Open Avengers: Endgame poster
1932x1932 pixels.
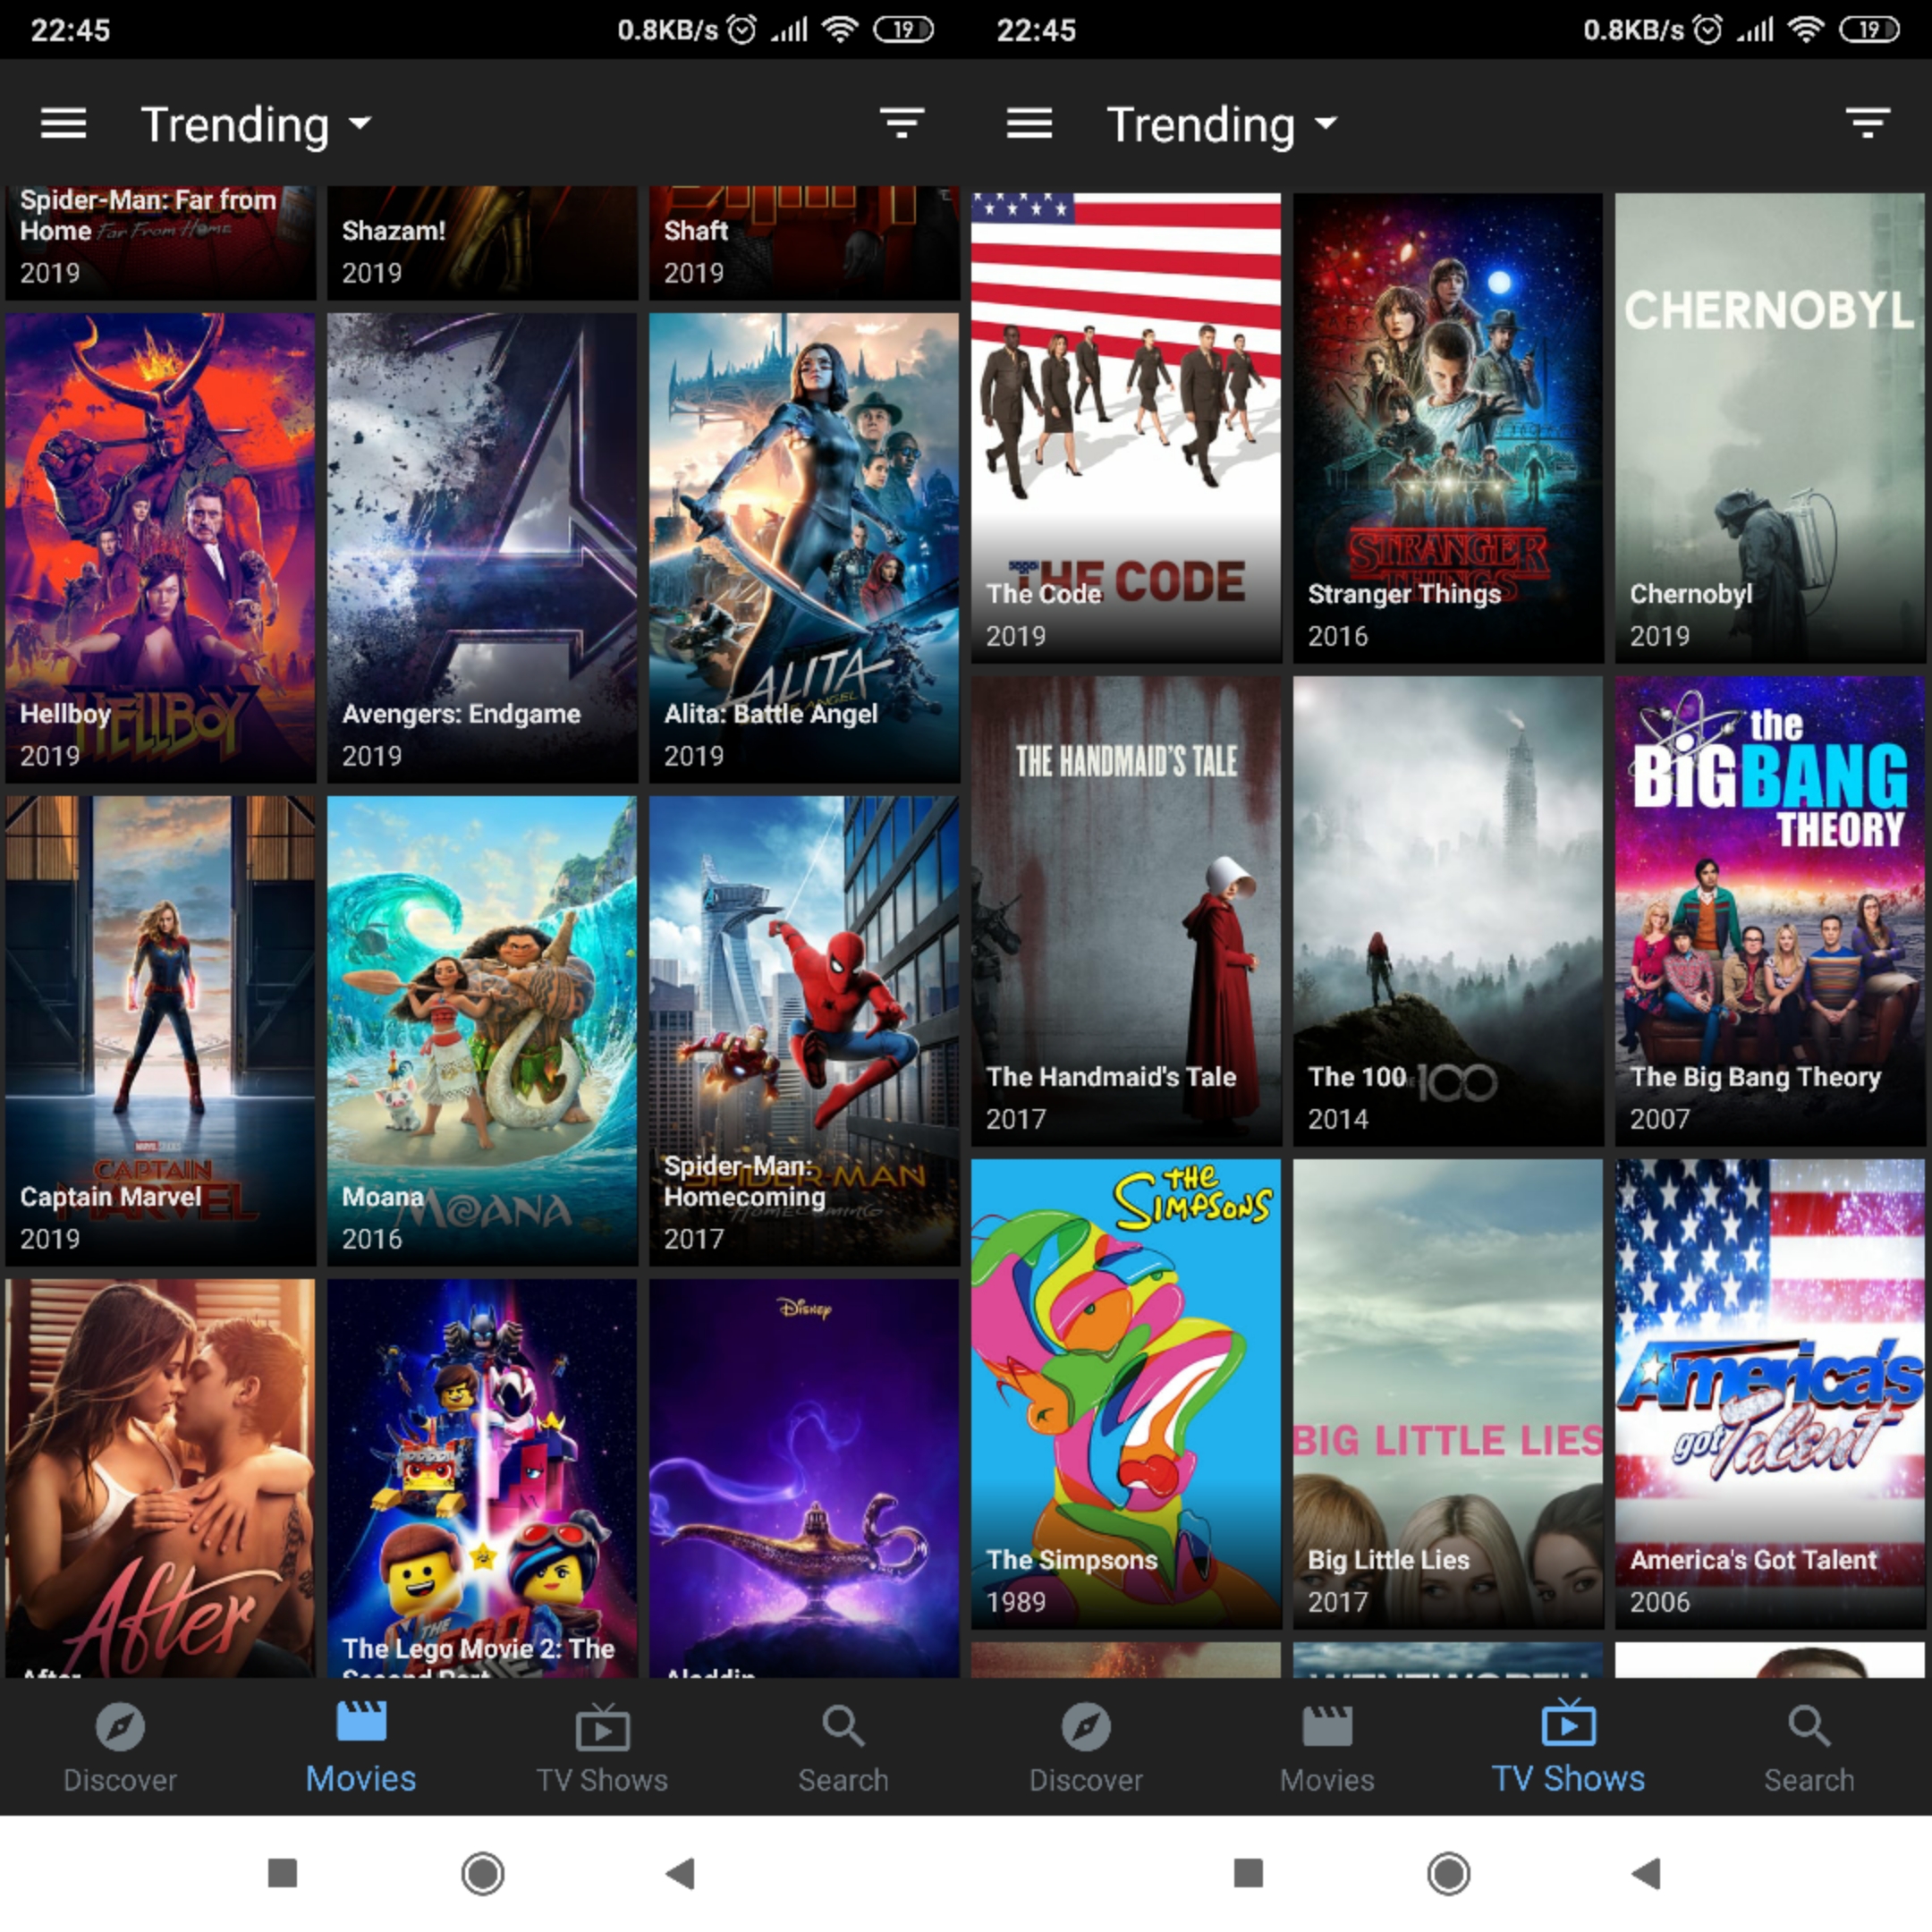pos(482,547)
